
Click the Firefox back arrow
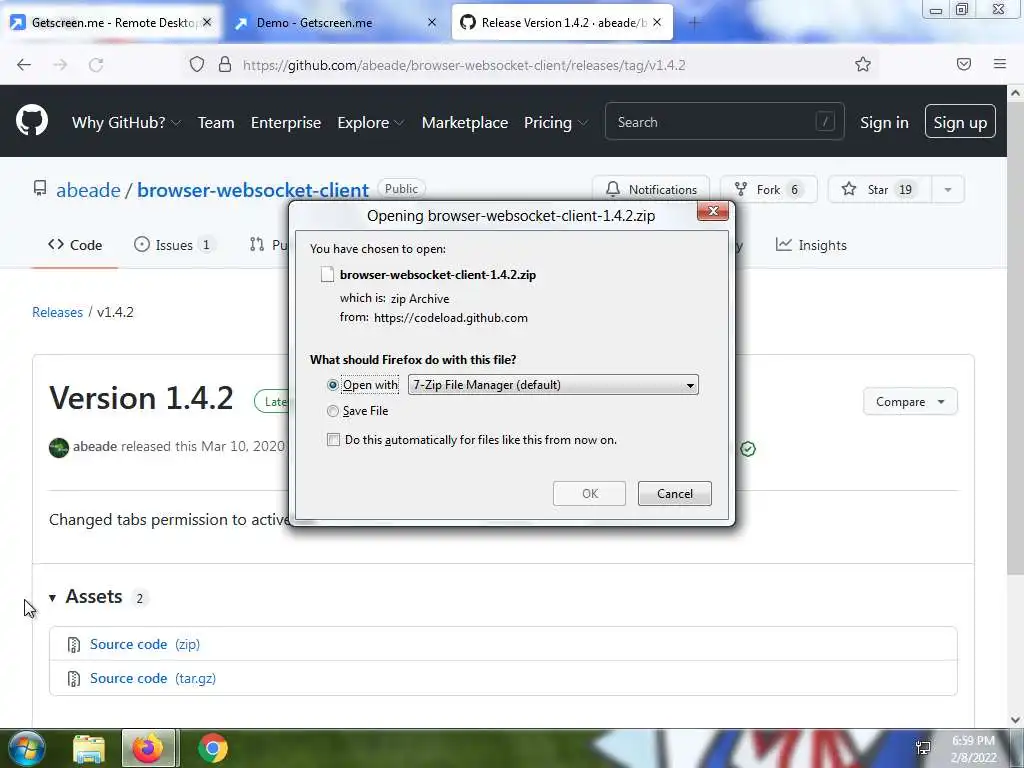(24, 65)
